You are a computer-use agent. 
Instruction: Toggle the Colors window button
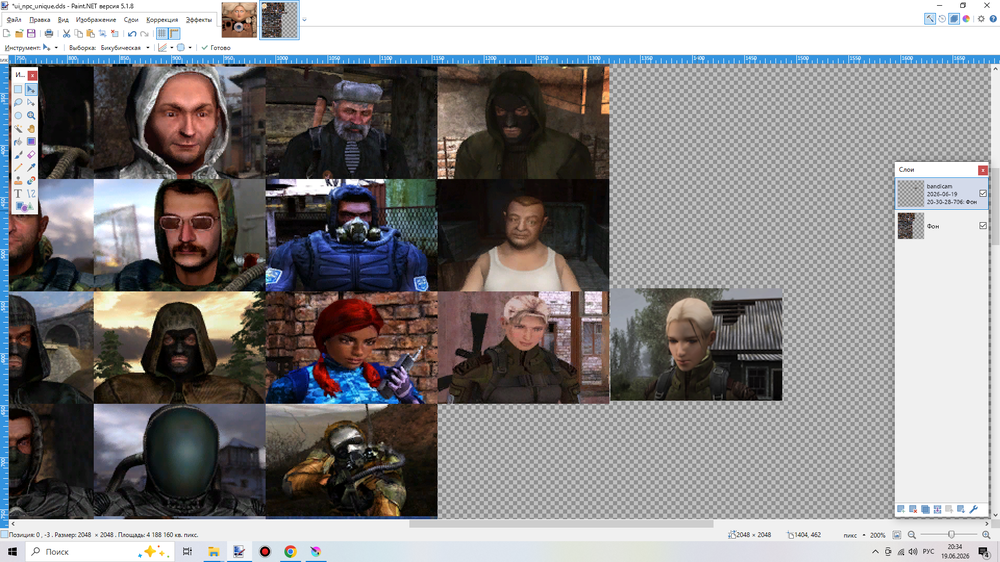(x=966, y=18)
